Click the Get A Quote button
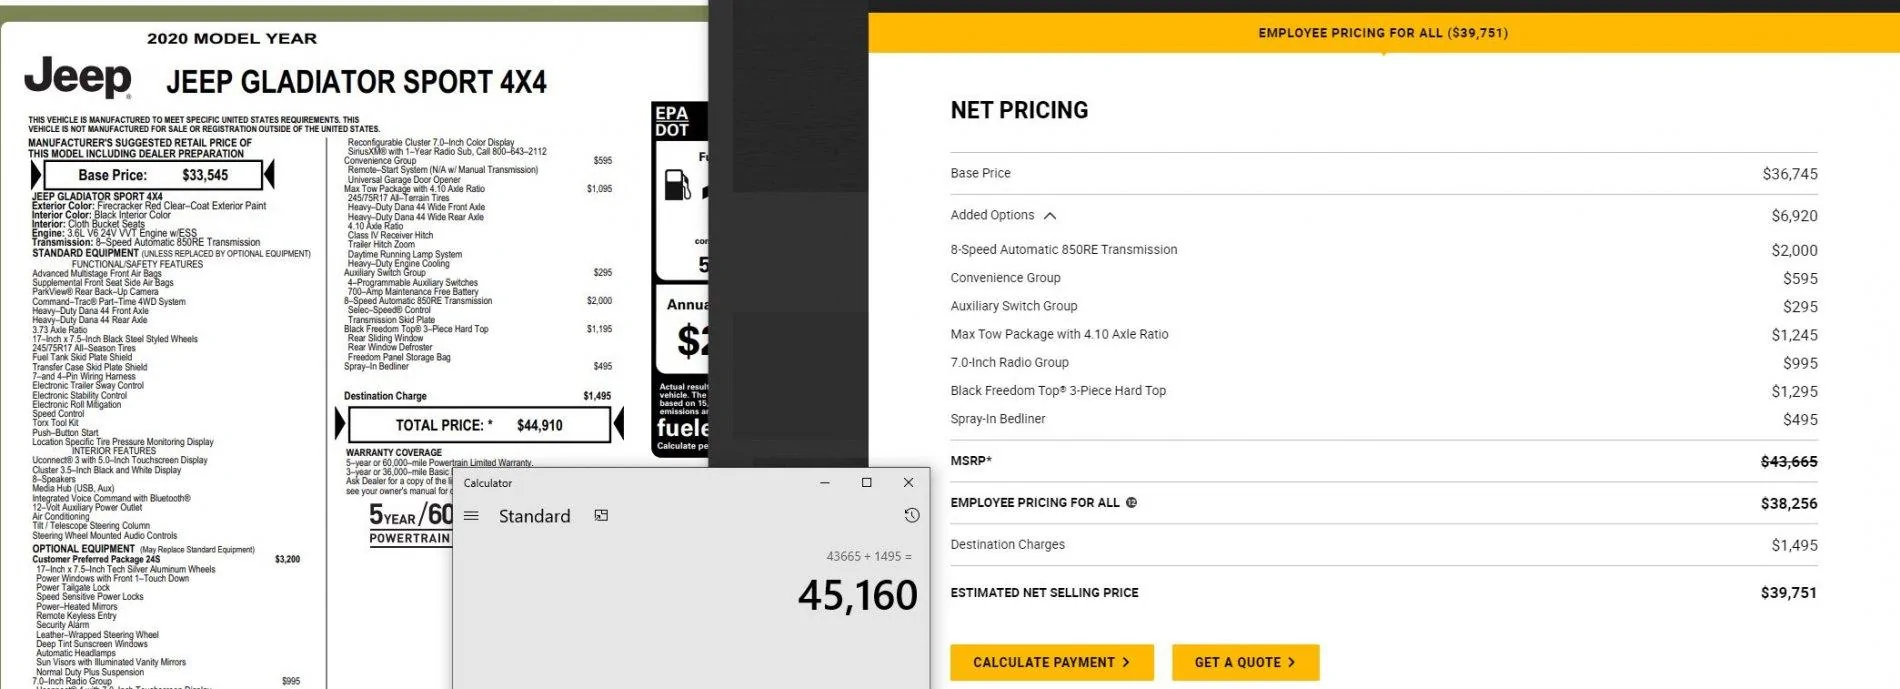Screen dimensions: 1900x689 click(1245, 662)
